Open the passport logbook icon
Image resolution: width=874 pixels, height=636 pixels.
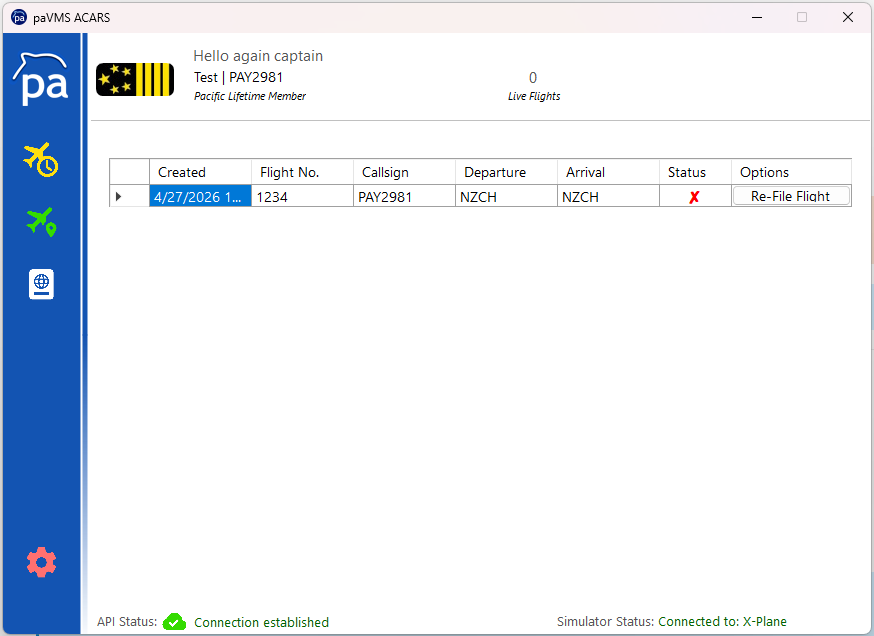pos(41,284)
